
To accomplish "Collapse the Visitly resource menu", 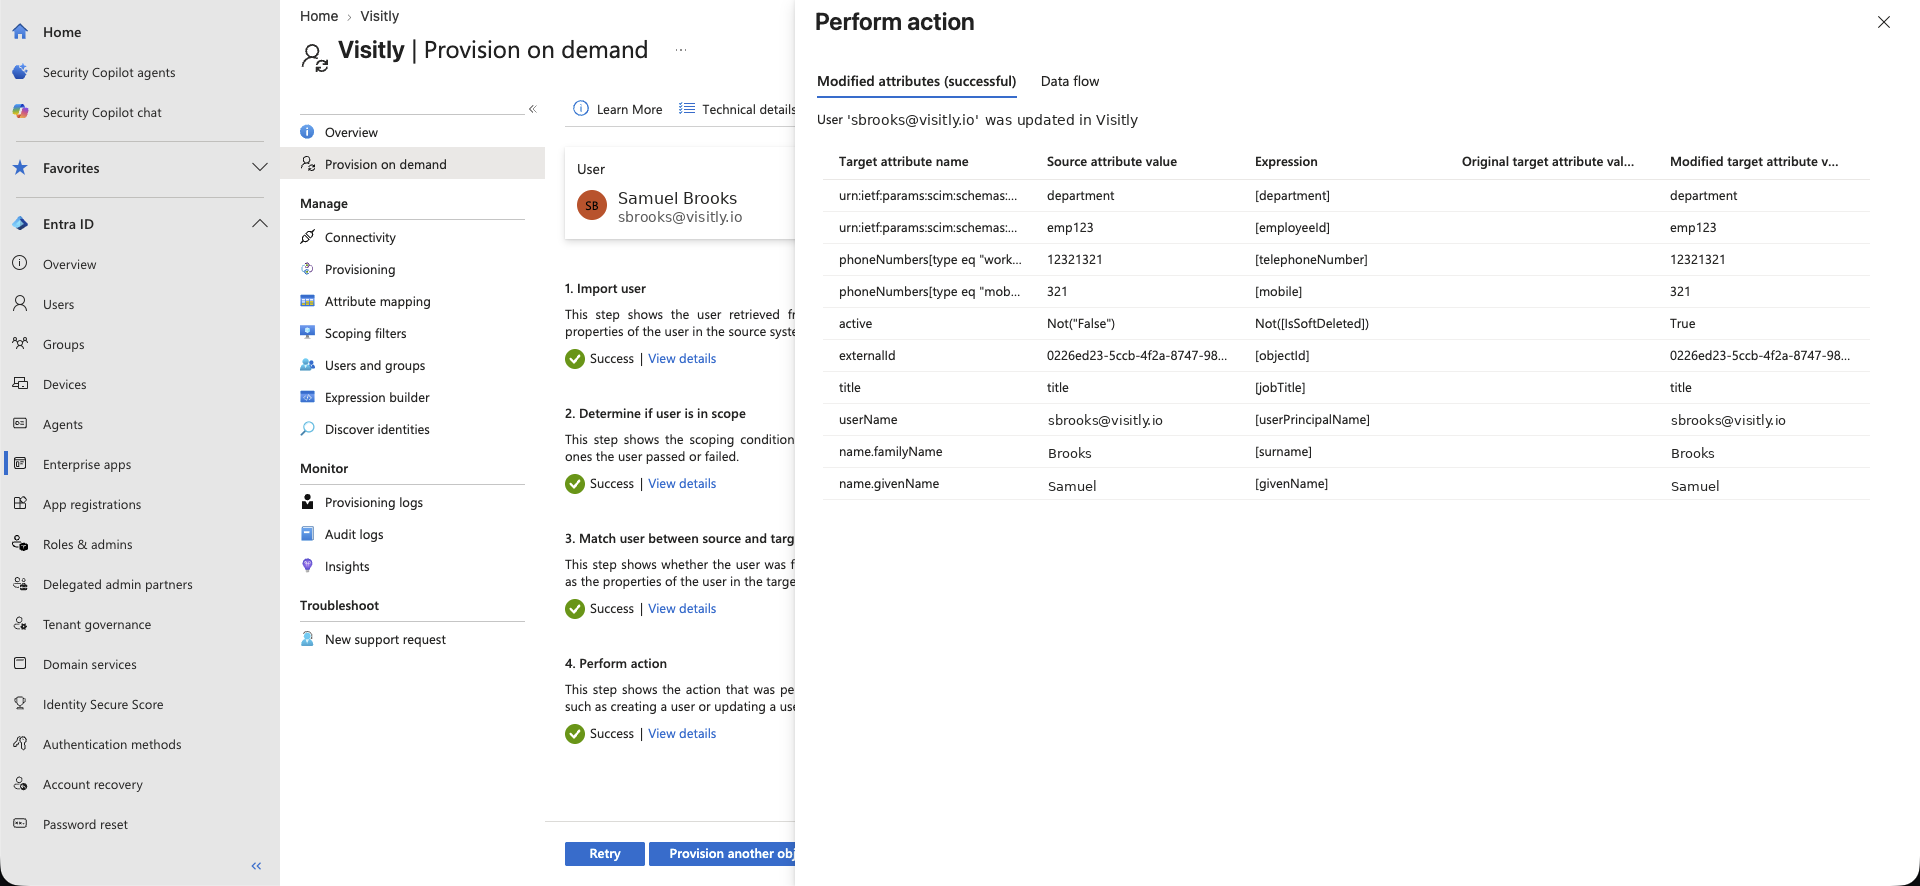I will (x=533, y=109).
